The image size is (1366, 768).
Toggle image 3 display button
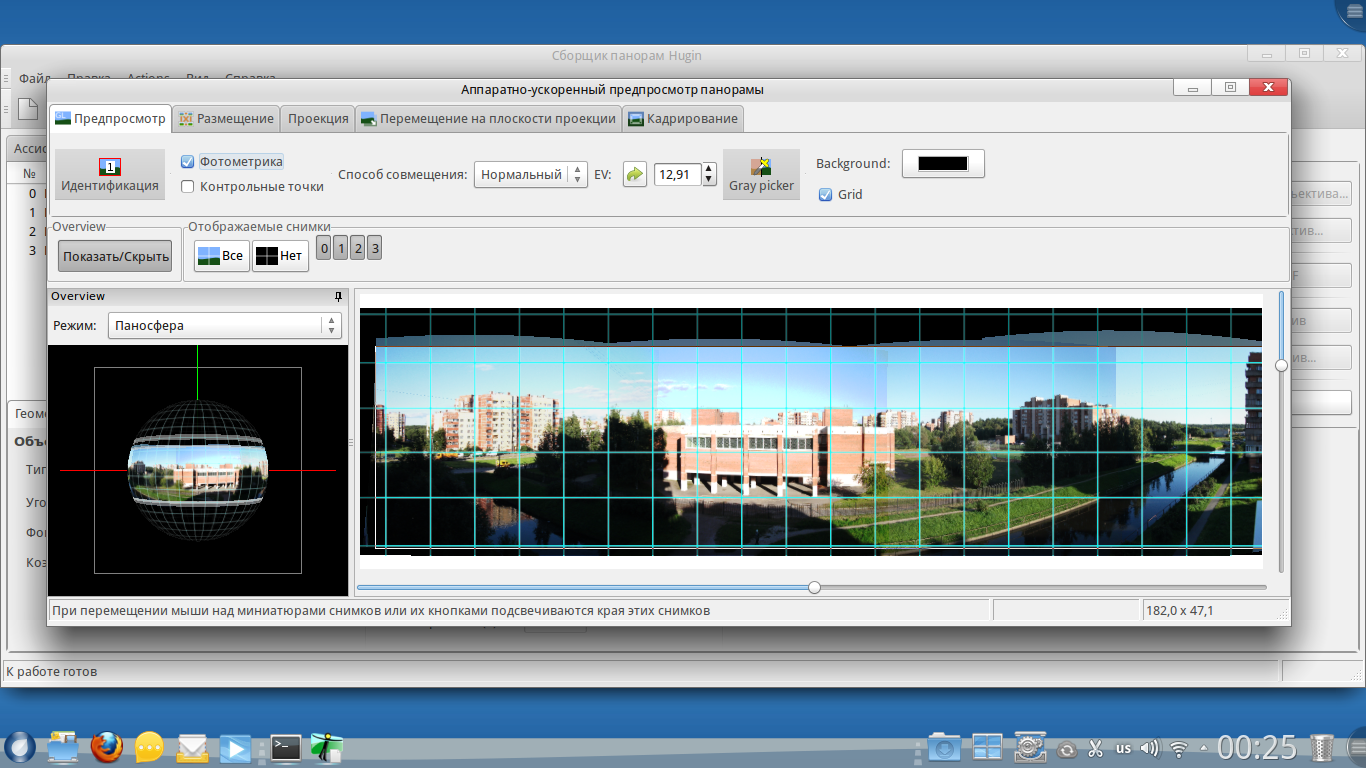click(x=374, y=248)
